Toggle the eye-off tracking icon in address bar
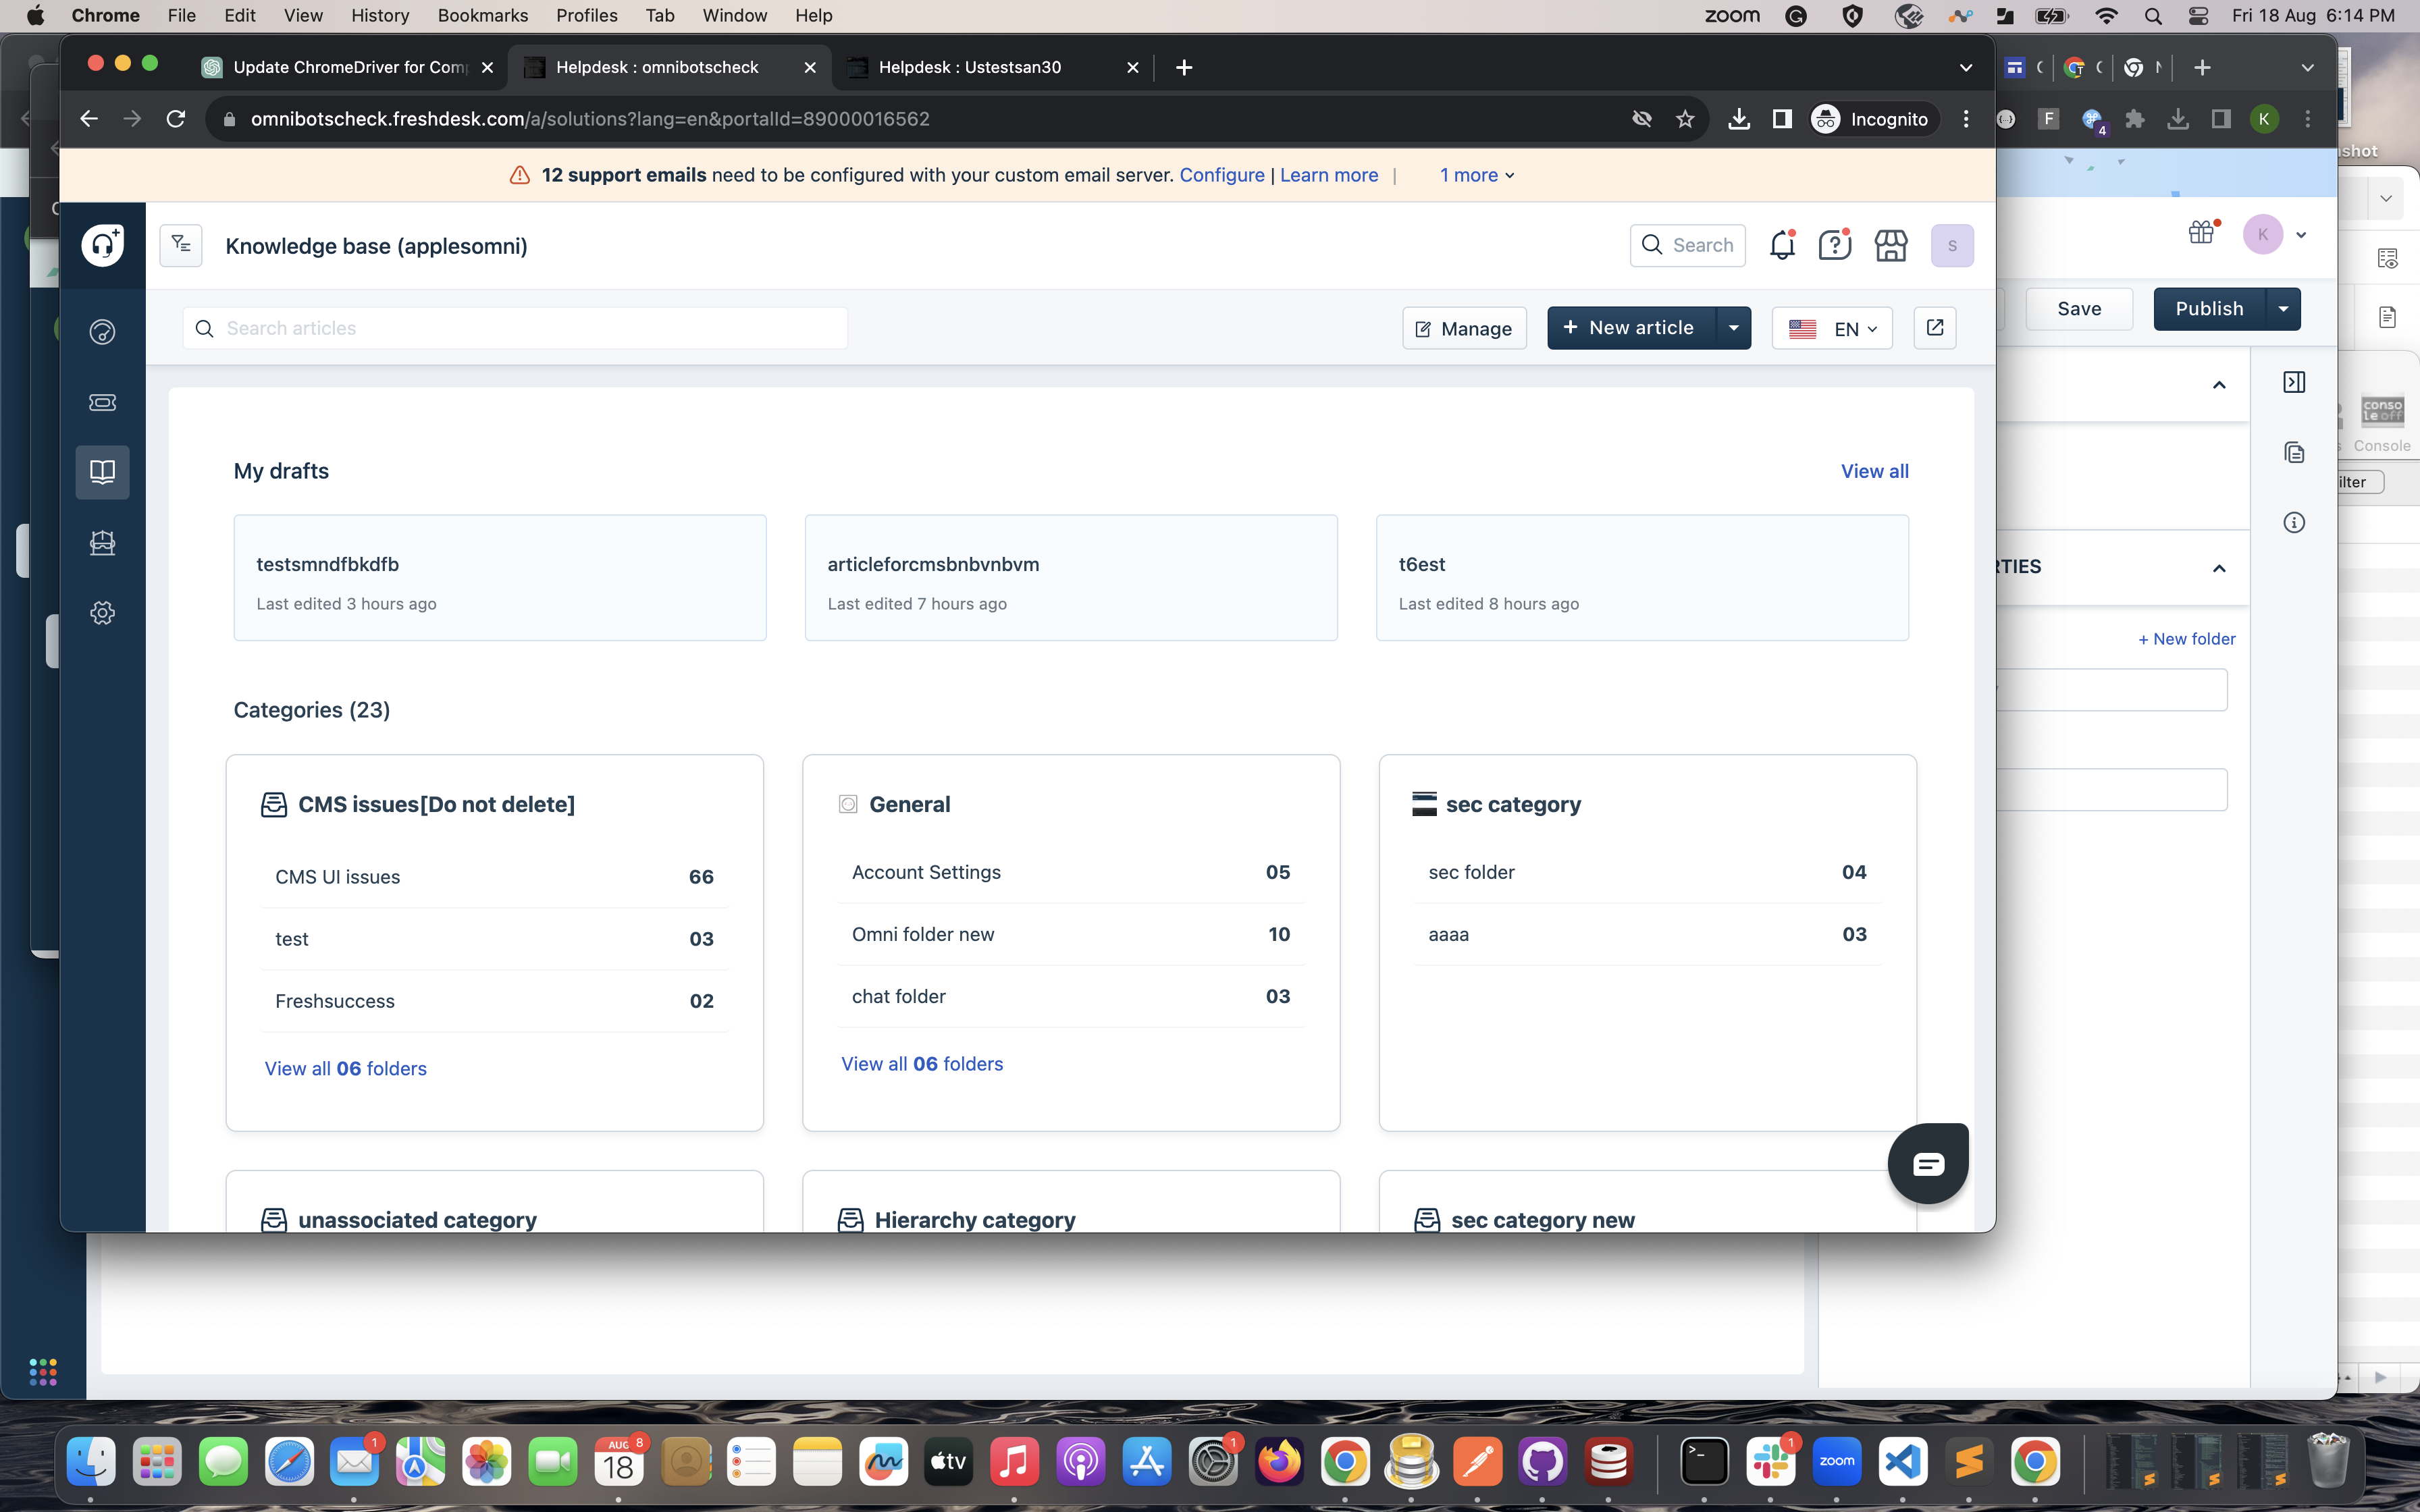 click(1641, 119)
